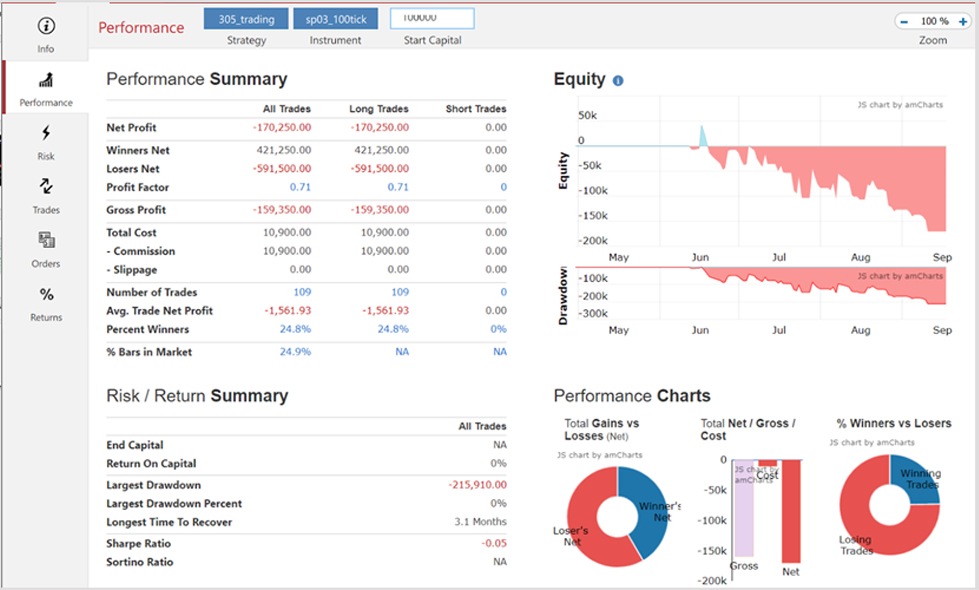The width and height of the screenshot is (979, 590).
Task: Click the Profit Factor row label
Action: click(137, 187)
